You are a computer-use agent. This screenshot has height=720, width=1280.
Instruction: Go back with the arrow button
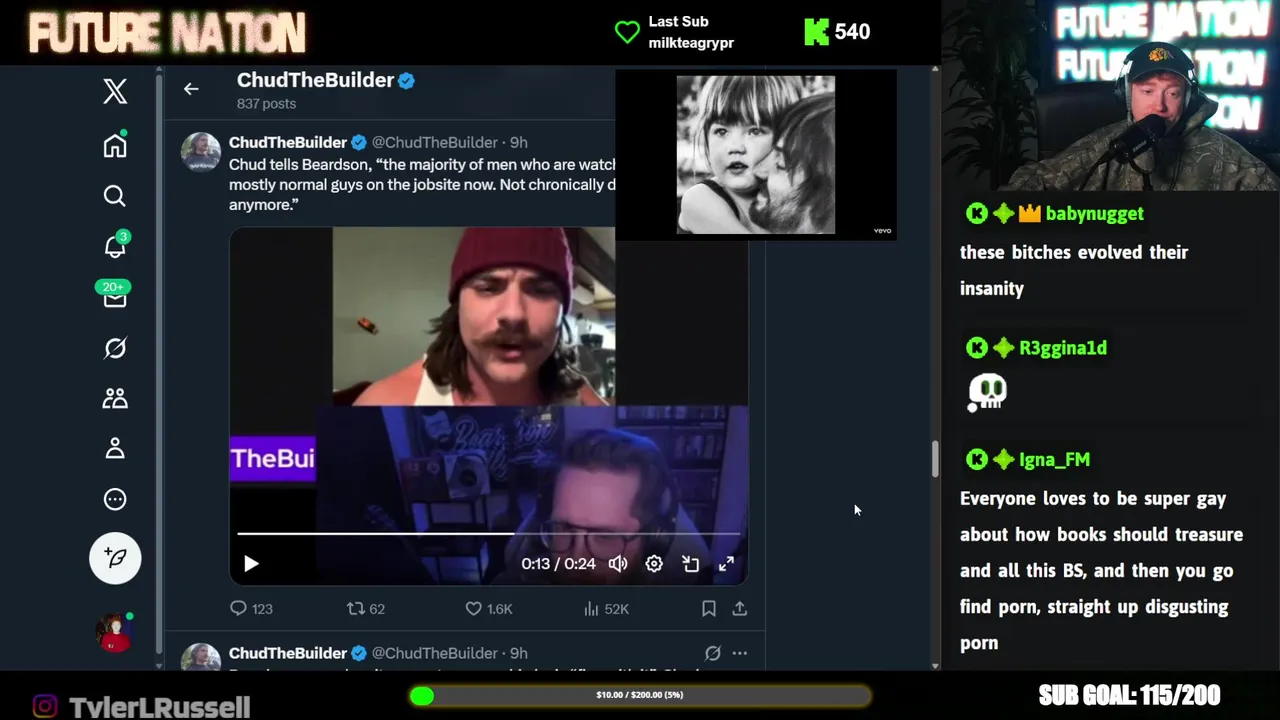[191, 89]
